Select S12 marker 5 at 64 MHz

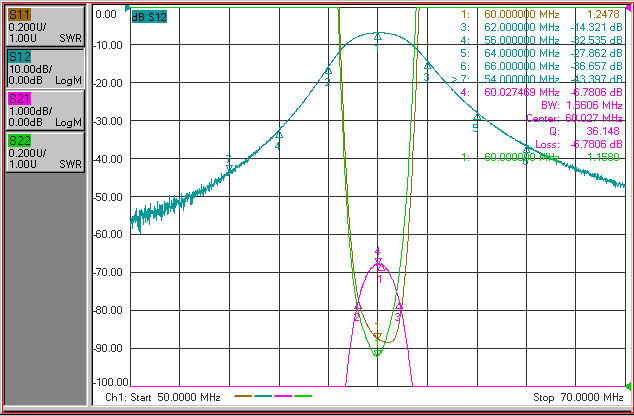(478, 117)
